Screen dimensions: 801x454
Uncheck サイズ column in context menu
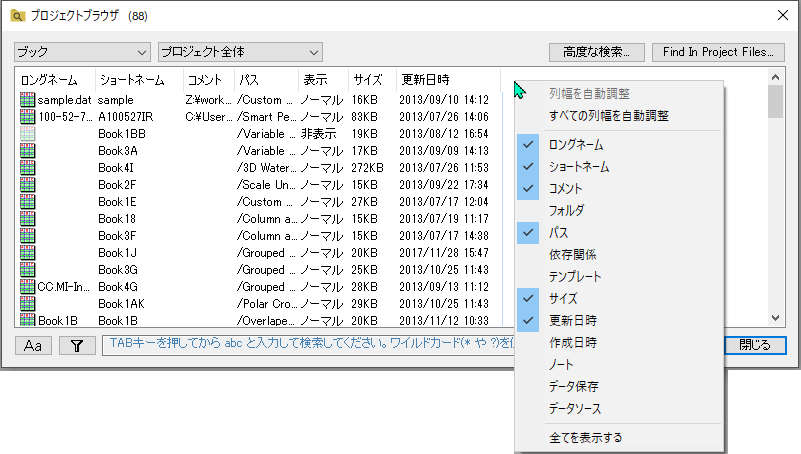[620, 298]
